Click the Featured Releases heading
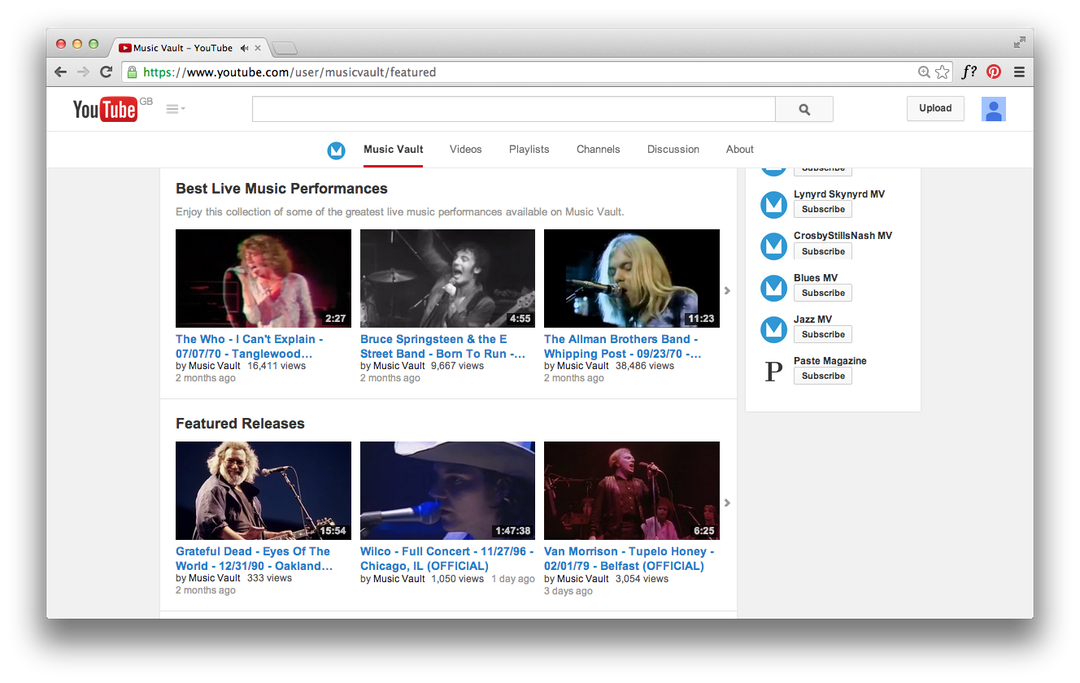The width and height of the screenshot is (1080, 683). click(x=240, y=423)
